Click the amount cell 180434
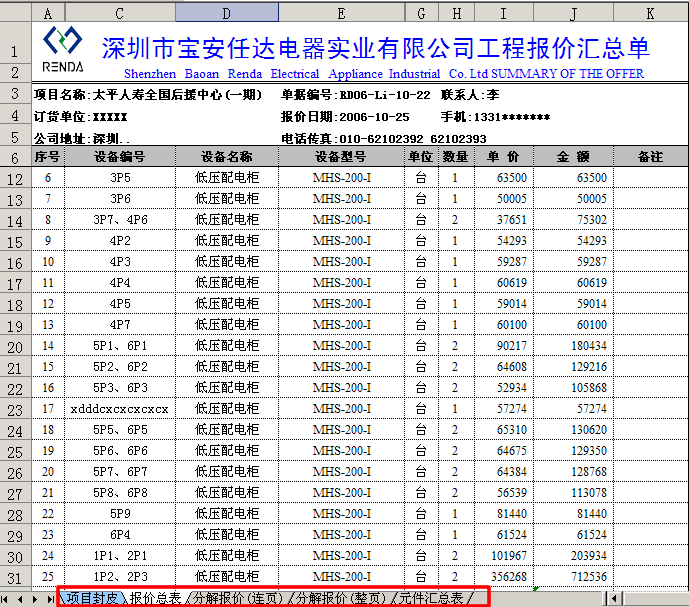The height and width of the screenshot is (607, 689). (573, 346)
